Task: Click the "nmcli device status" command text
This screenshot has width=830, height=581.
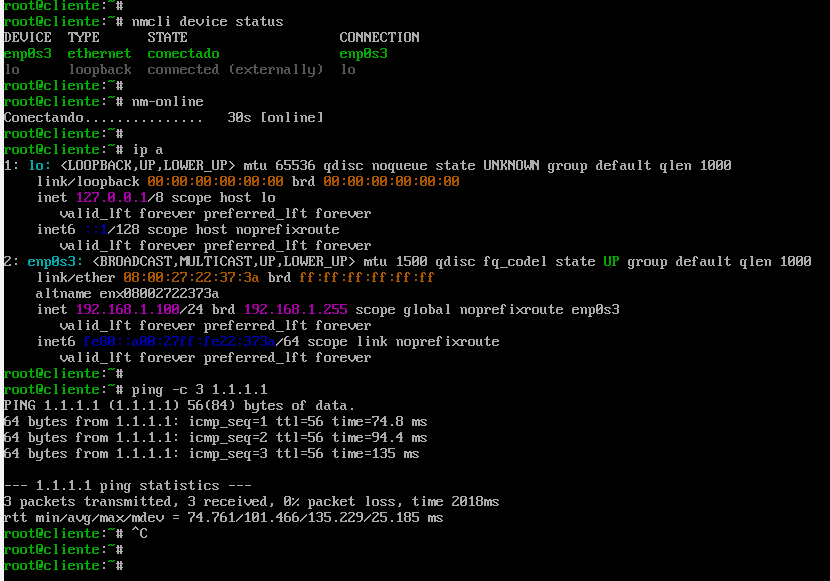Action: (208, 22)
